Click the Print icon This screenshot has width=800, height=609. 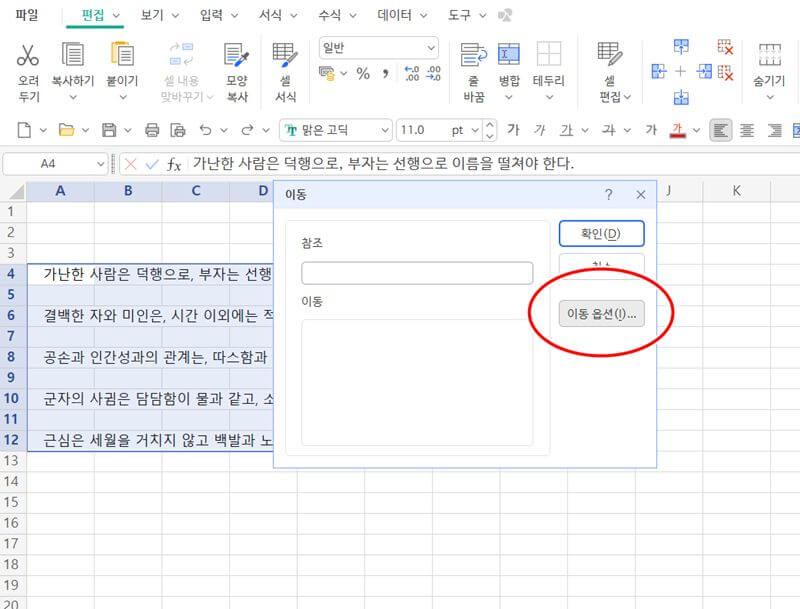tap(152, 130)
